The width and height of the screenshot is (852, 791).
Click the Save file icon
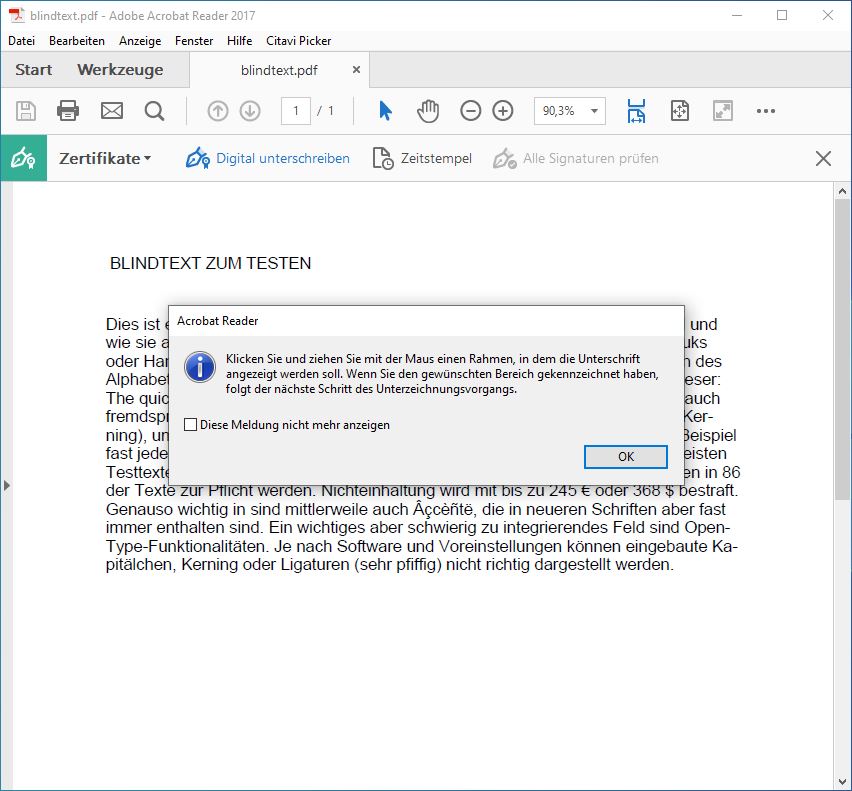point(26,111)
